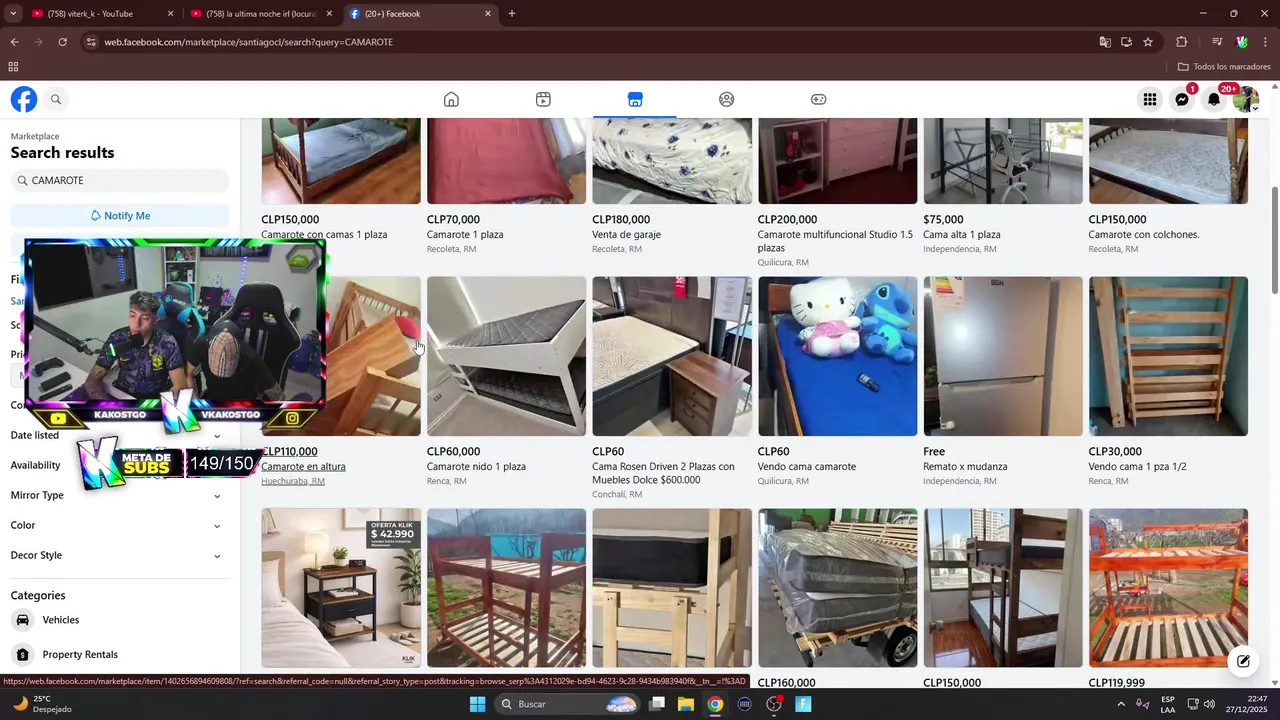Click the compose new message pencil icon

point(1243,661)
